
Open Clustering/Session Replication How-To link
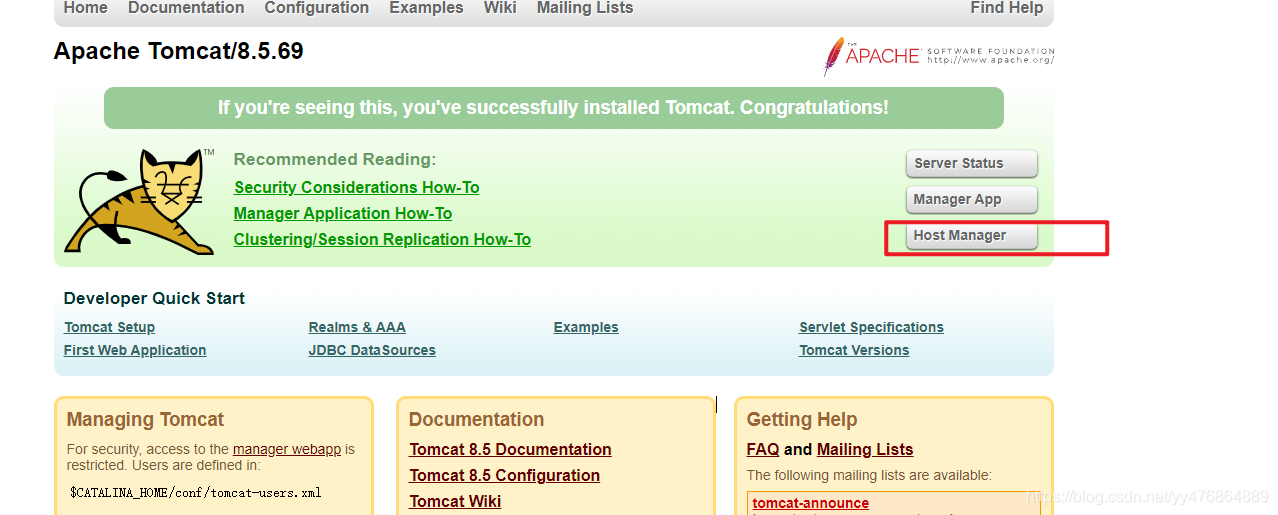click(x=382, y=239)
